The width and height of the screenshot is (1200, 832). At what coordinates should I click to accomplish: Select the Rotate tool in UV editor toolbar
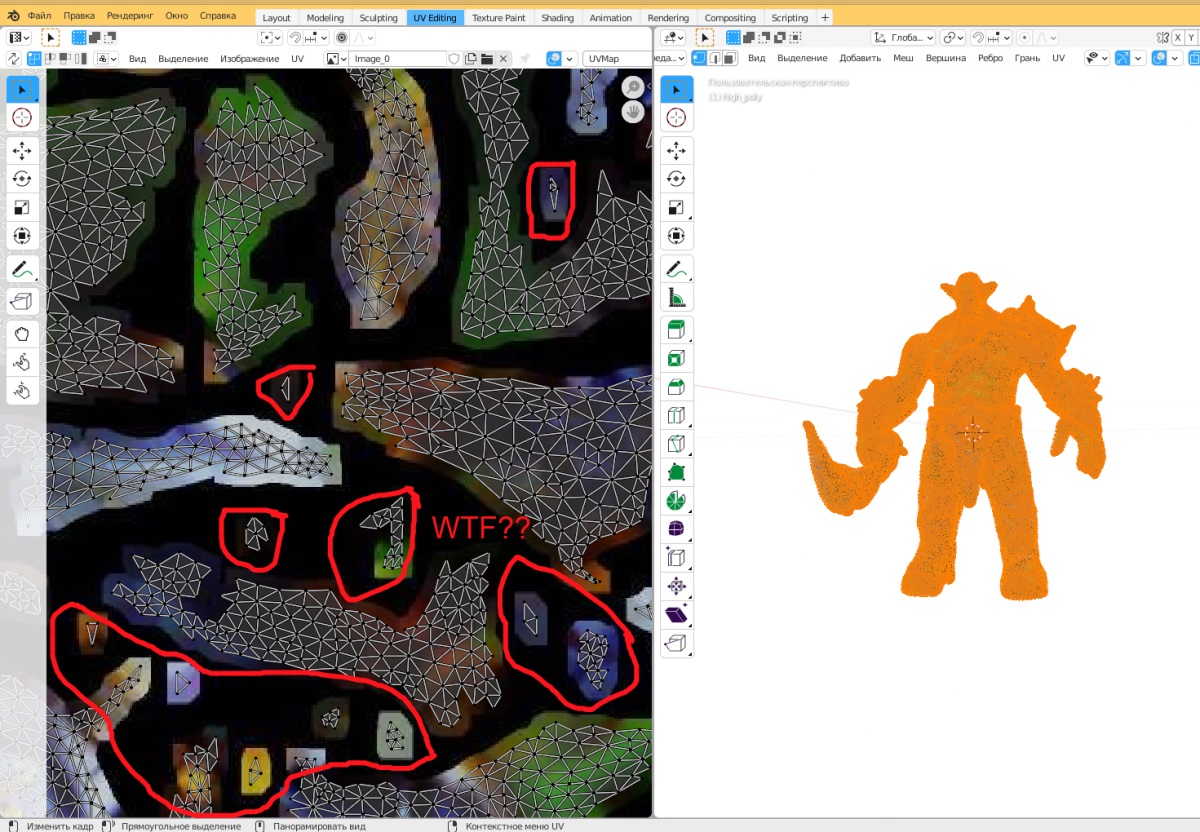click(x=22, y=179)
